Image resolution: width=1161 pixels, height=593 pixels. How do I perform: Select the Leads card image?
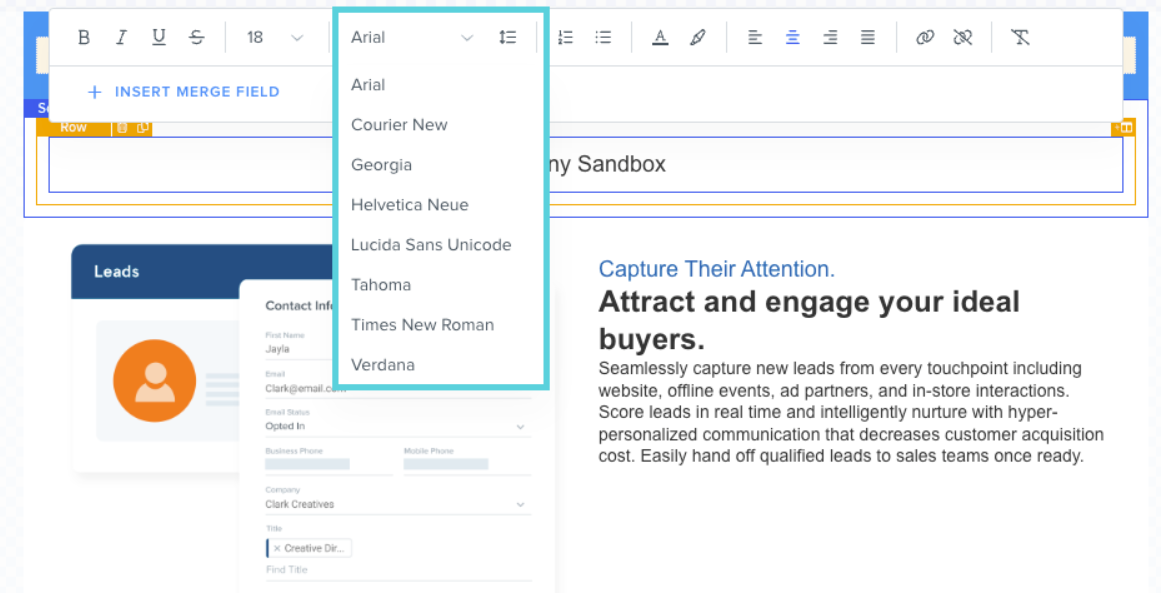click(313, 418)
